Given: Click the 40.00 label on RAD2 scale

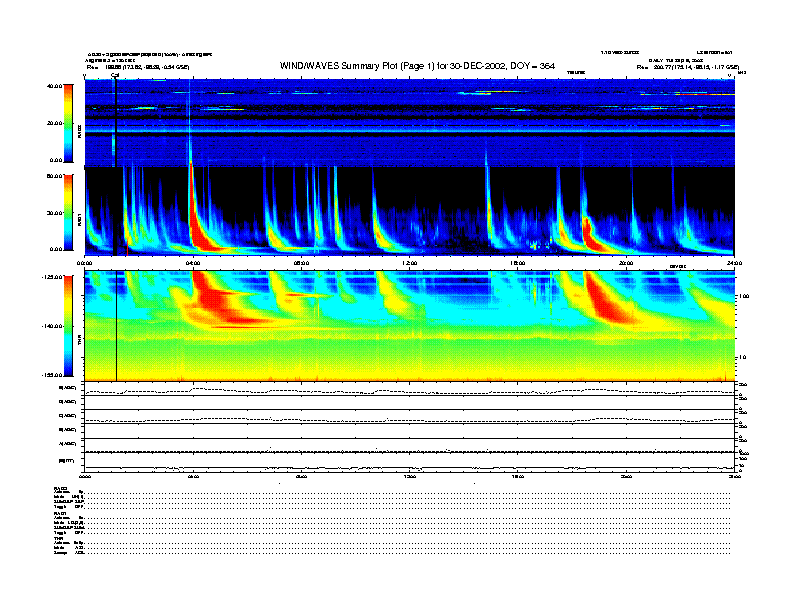Looking at the screenshot, I should tap(54, 86).
